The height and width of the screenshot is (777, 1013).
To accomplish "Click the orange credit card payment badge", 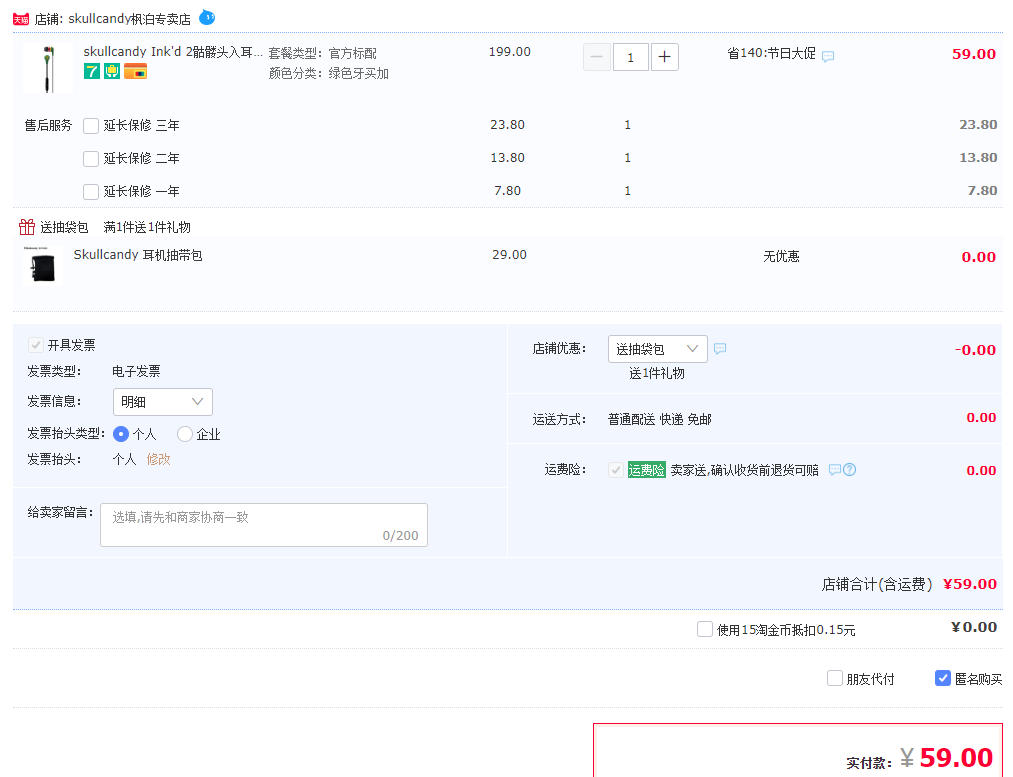I will click(x=136, y=71).
